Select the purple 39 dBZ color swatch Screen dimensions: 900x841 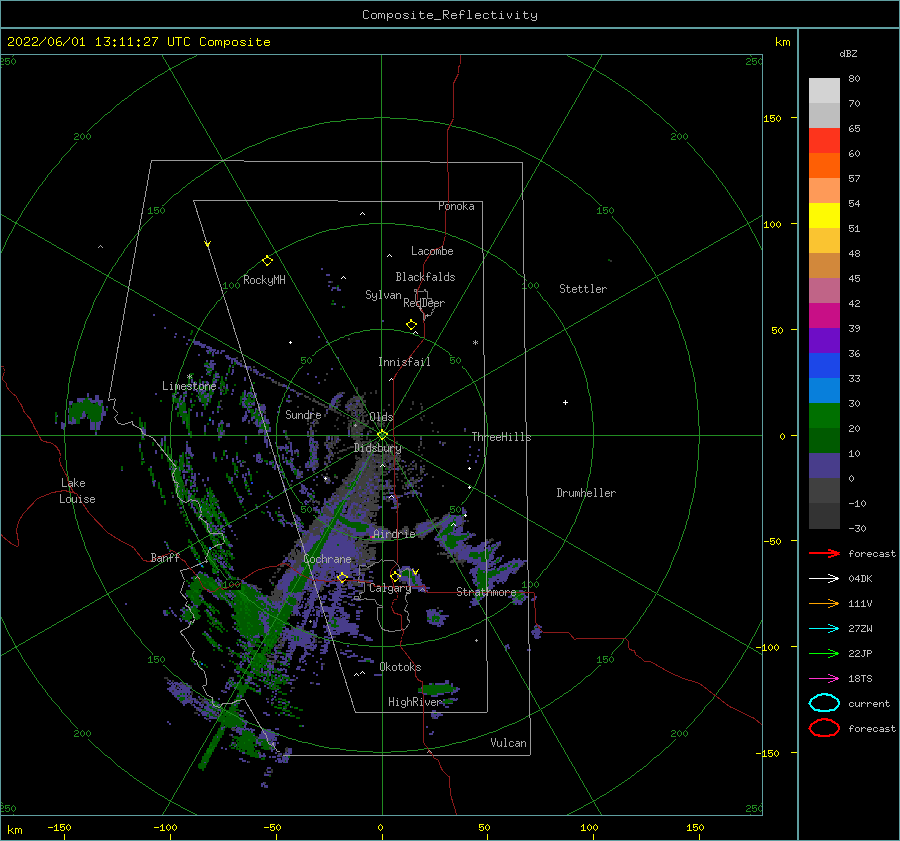tap(824, 341)
